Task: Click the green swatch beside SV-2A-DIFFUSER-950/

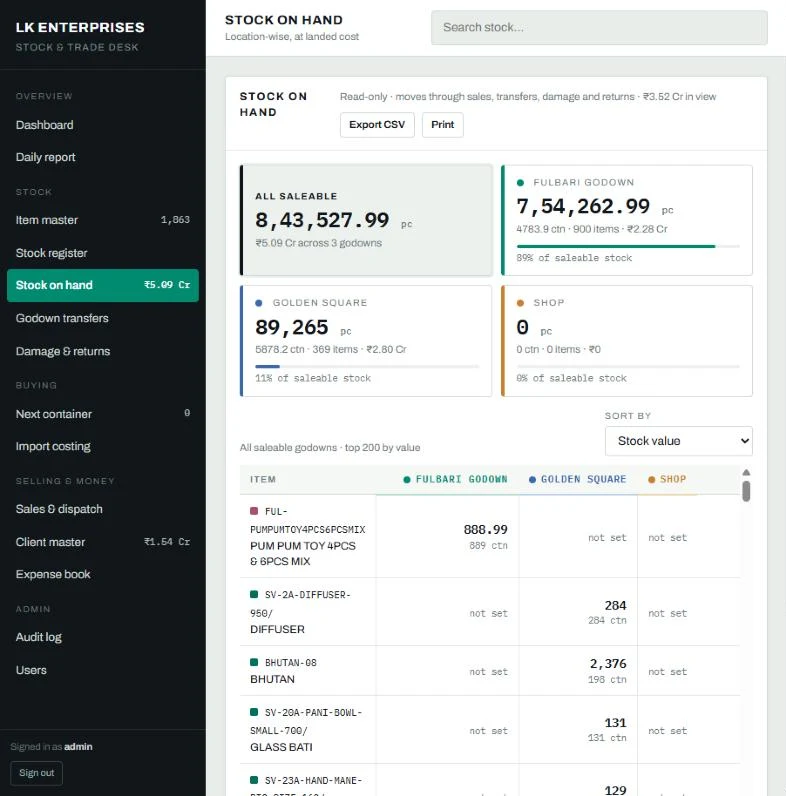Action: coord(254,594)
